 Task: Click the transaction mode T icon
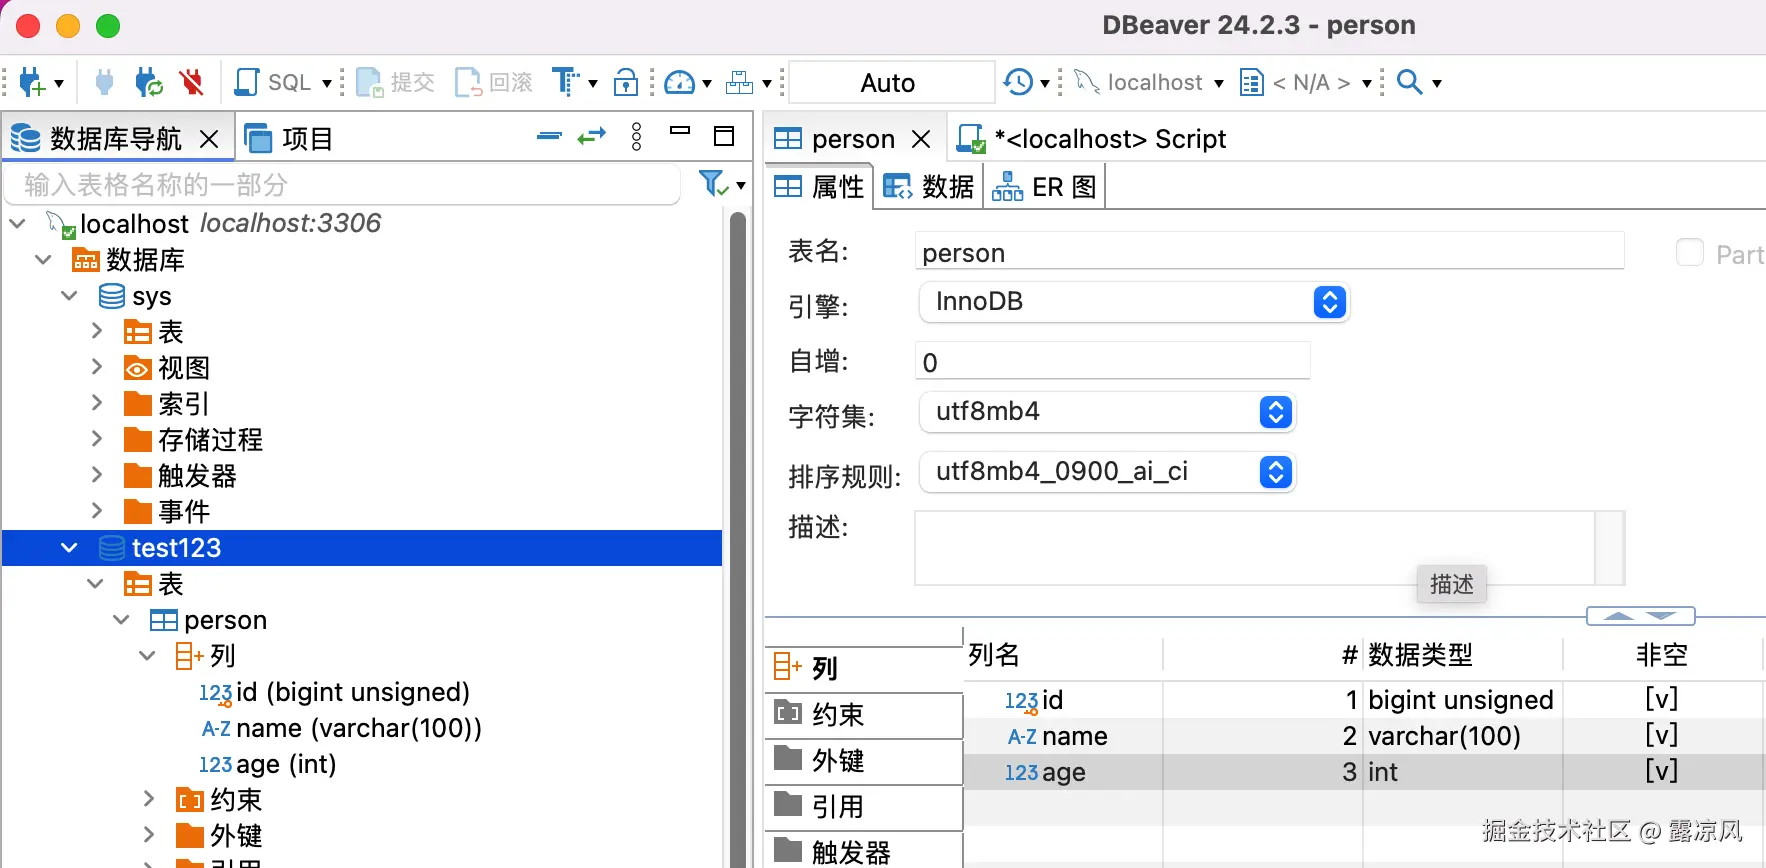click(x=565, y=82)
